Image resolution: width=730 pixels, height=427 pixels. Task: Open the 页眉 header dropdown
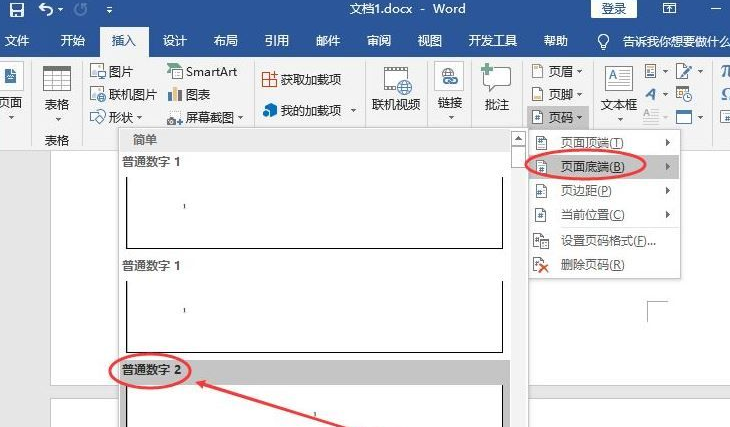tap(557, 71)
